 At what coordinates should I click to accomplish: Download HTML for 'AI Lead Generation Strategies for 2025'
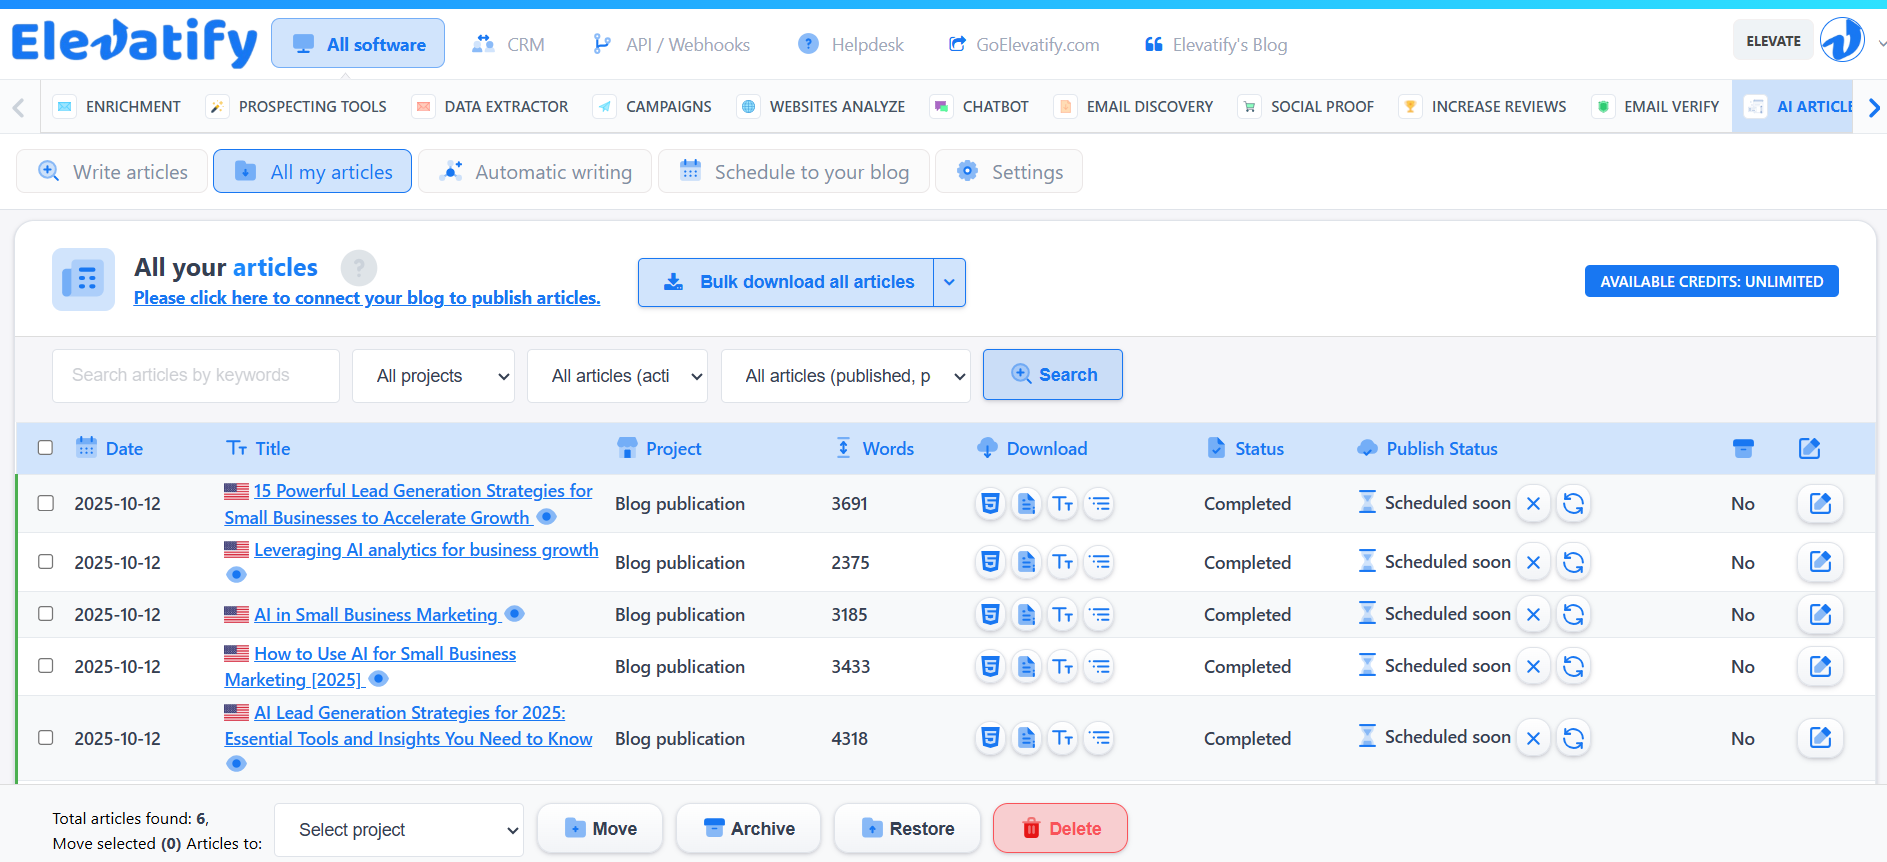[990, 738]
